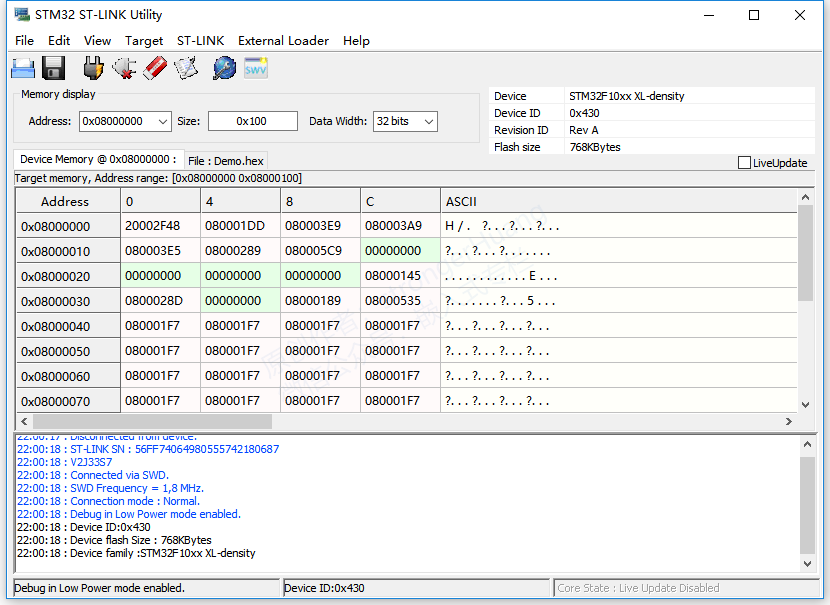This screenshot has height=605, width=830.
Task: Click the ASCII column header
Action: click(618, 201)
